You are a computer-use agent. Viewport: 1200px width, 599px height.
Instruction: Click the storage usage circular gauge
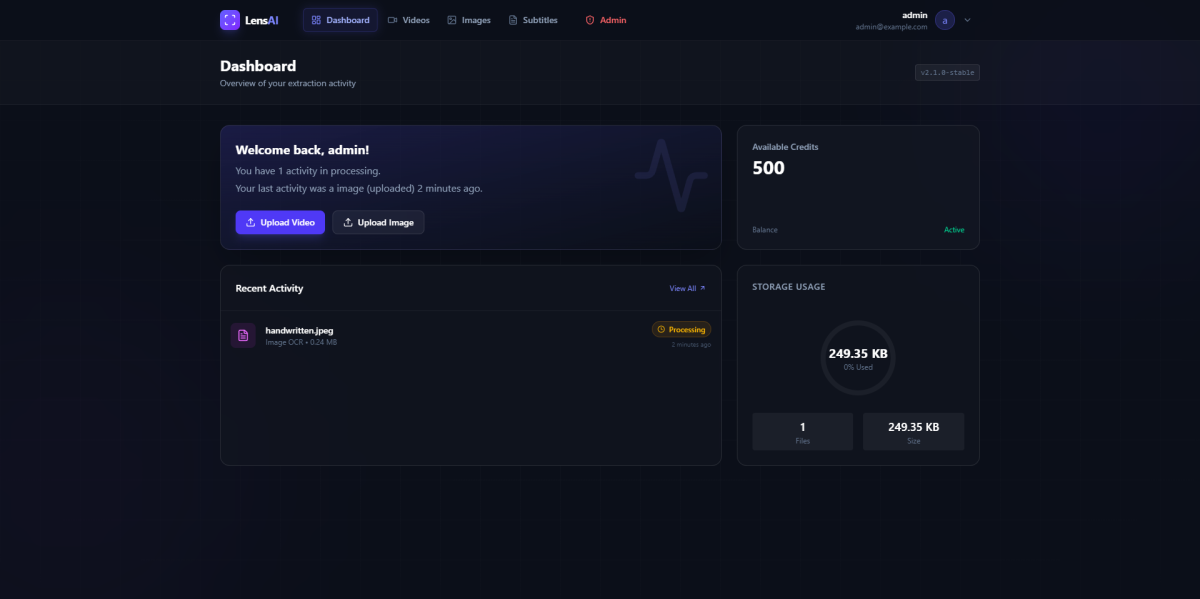tap(858, 358)
